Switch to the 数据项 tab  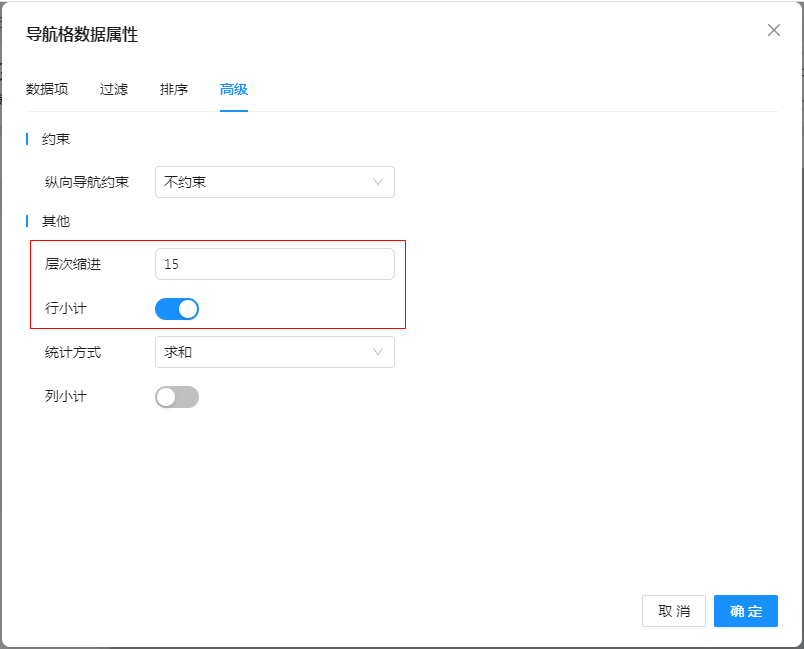pyautogui.click(x=47, y=89)
